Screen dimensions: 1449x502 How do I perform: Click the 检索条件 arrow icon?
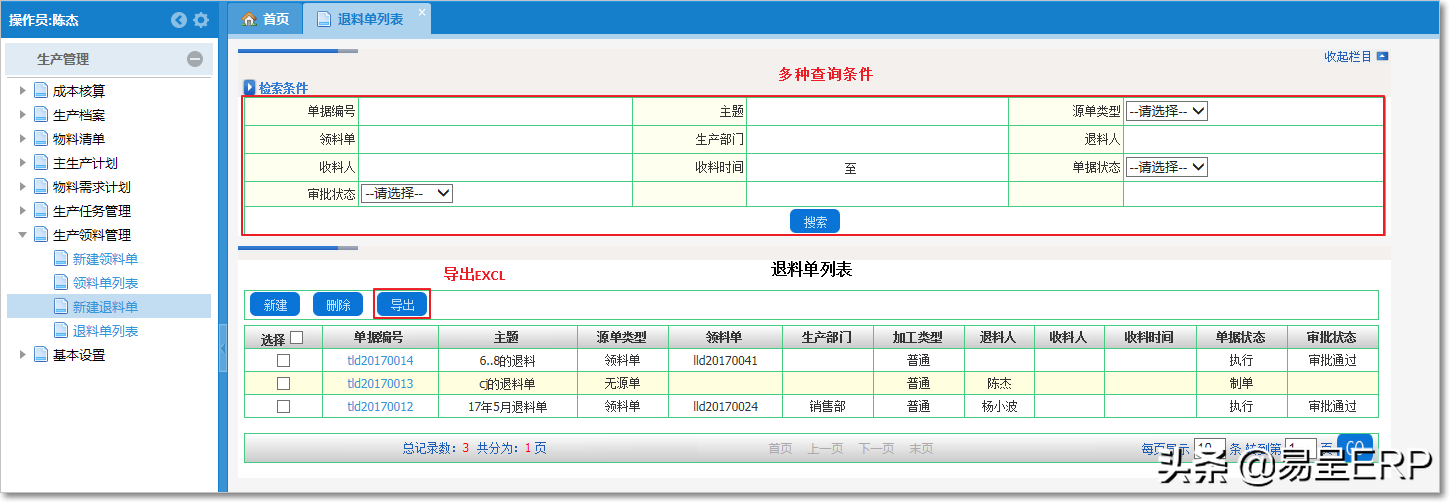point(250,88)
